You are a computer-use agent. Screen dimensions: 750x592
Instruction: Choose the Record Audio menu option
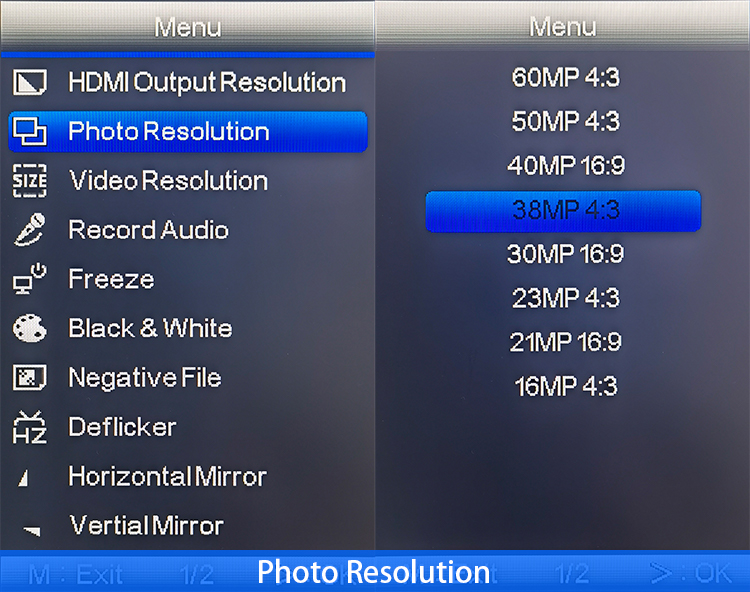pyautogui.click(x=148, y=230)
